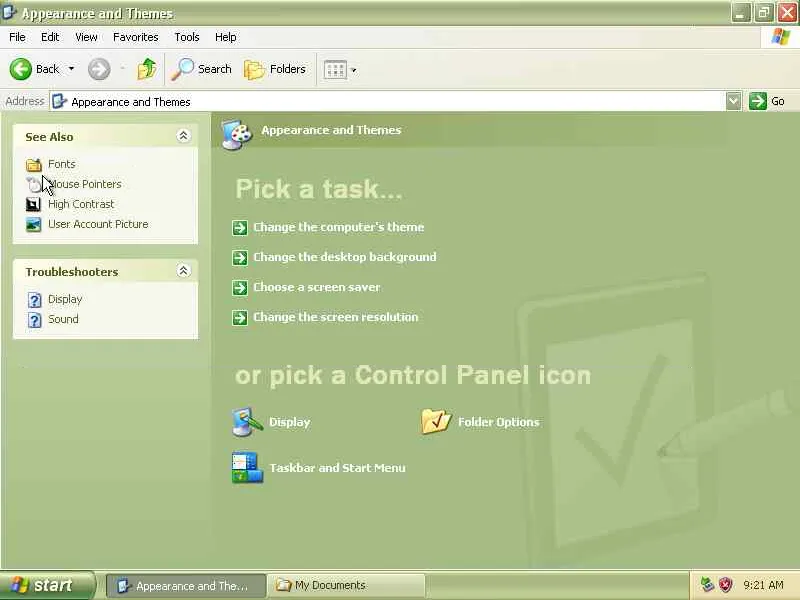This screenshot has width=800, height=600.
Task: Click the Folder Options icon
Action: pos(436,421)
